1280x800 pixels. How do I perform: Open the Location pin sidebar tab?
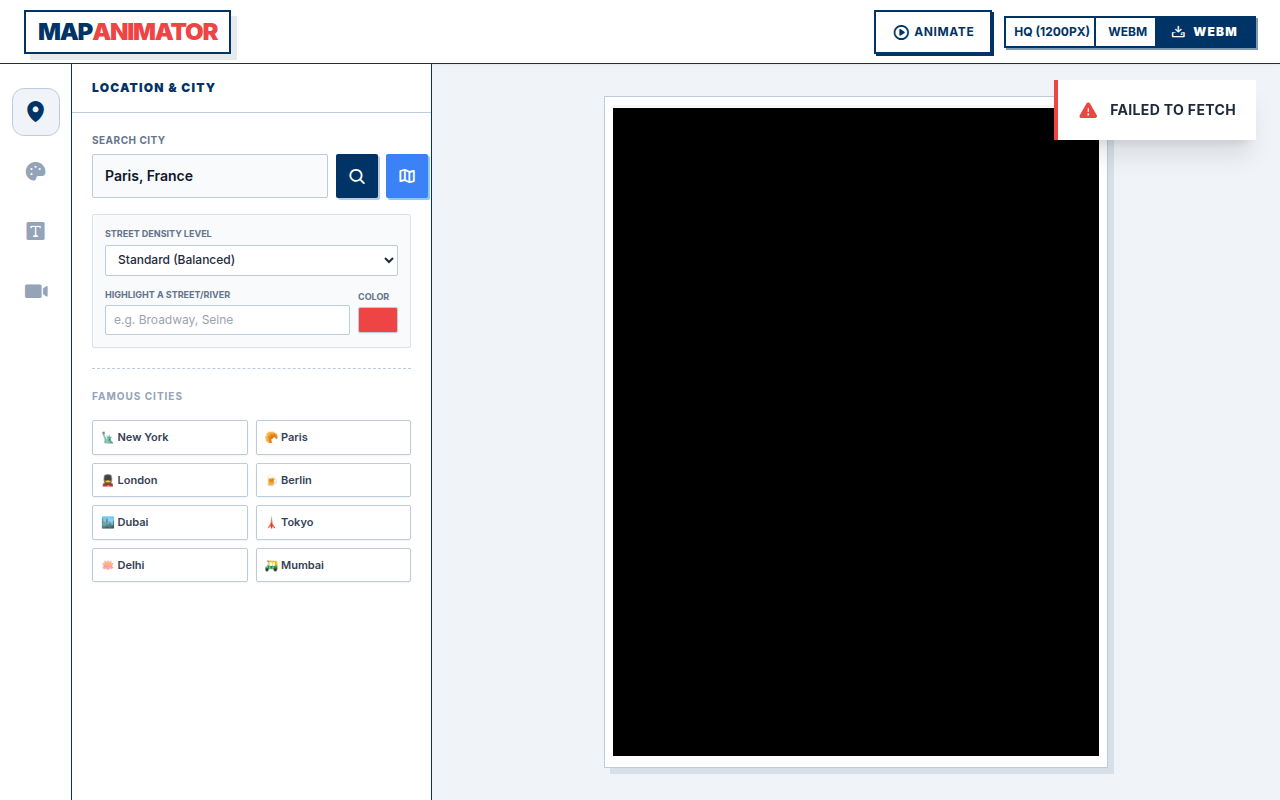(36, 112)
